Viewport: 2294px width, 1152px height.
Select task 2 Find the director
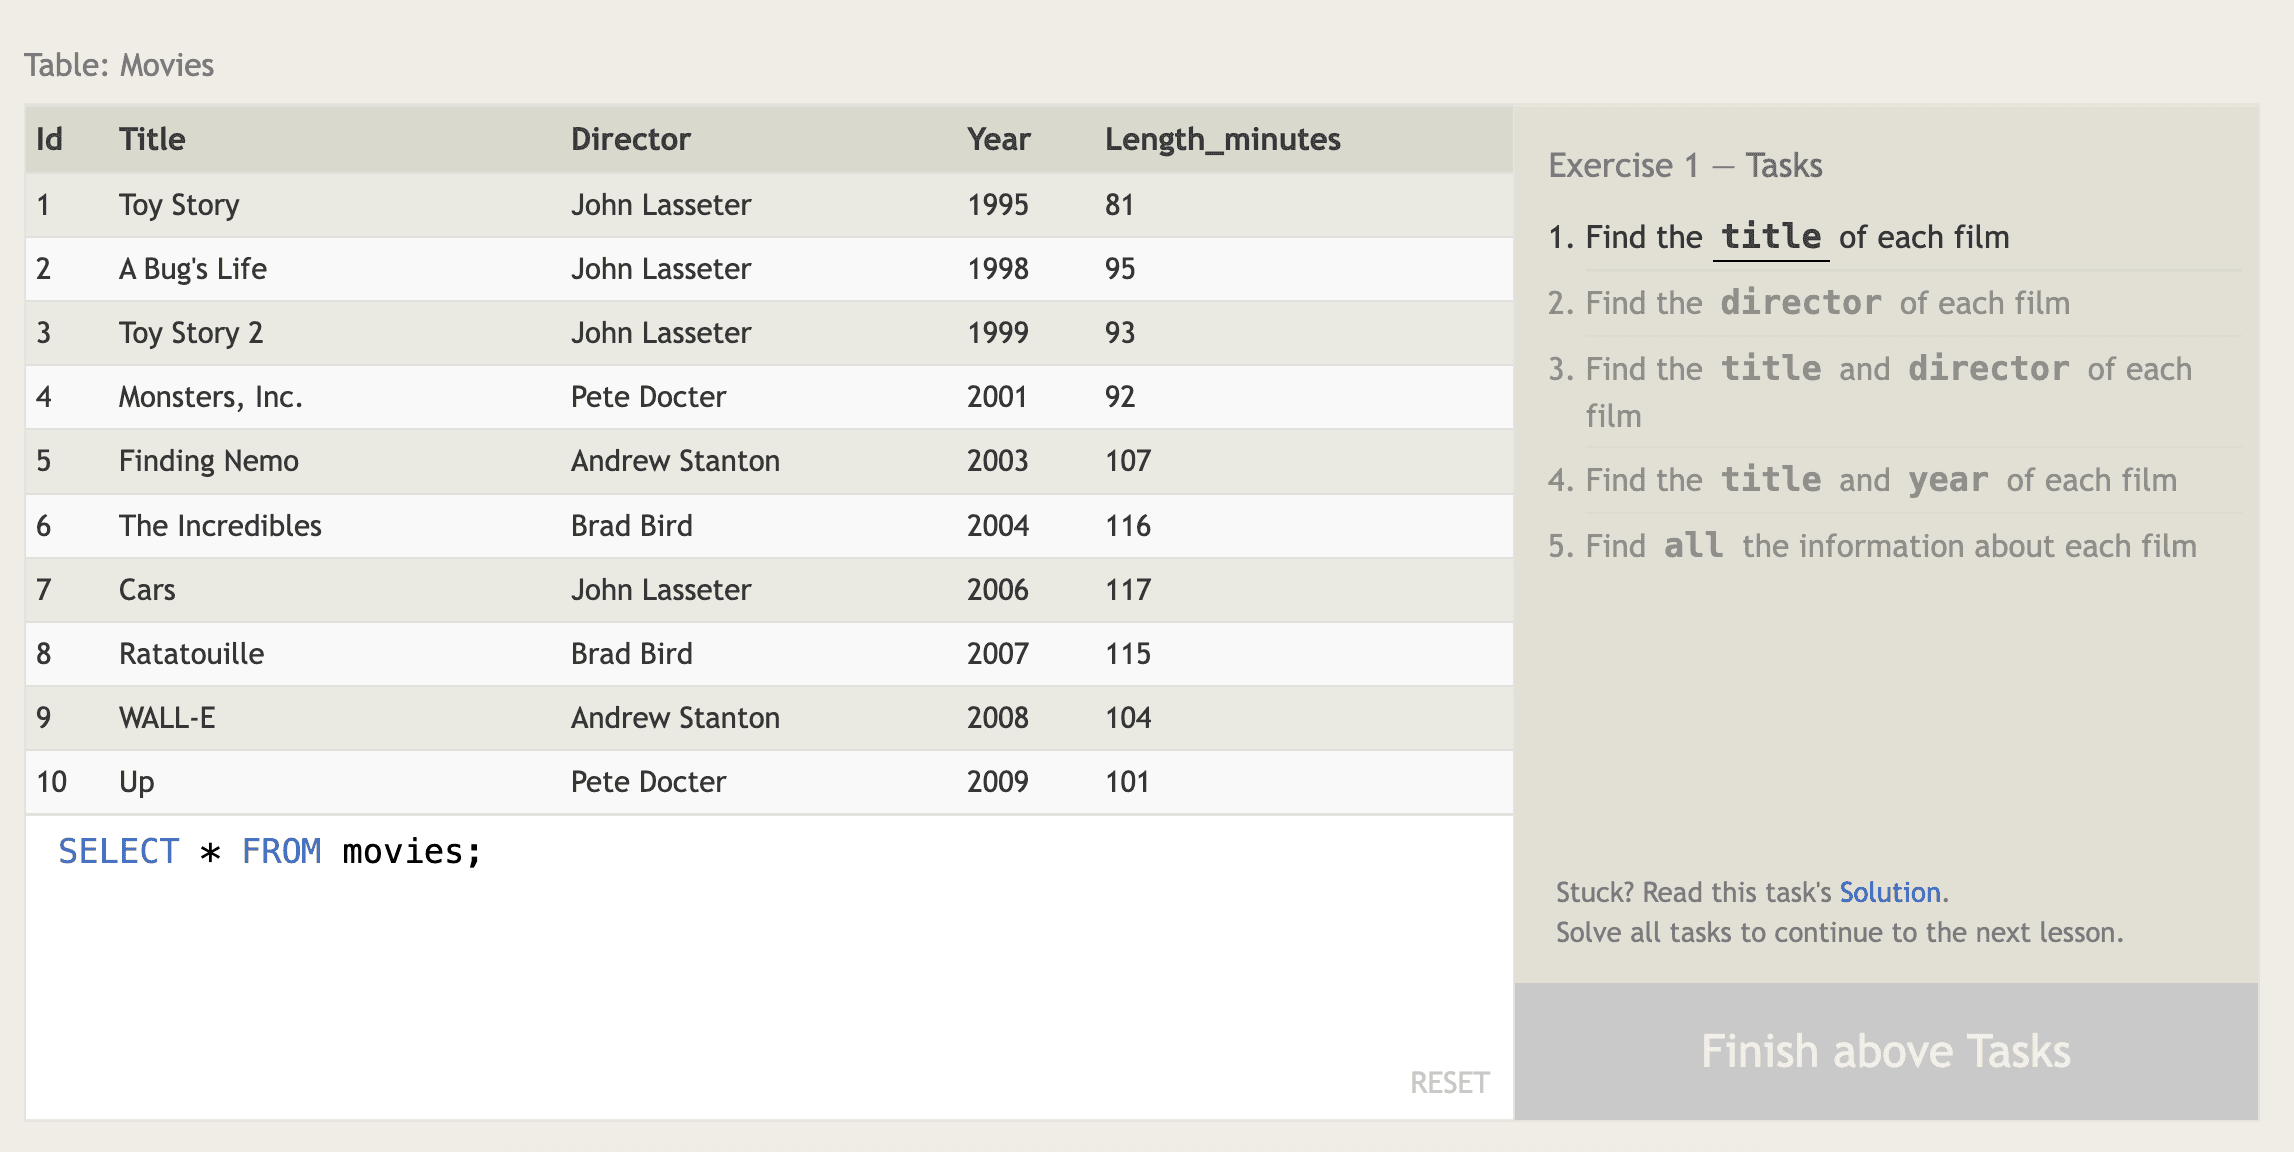pyautogui.click(x=1826, y=303)
